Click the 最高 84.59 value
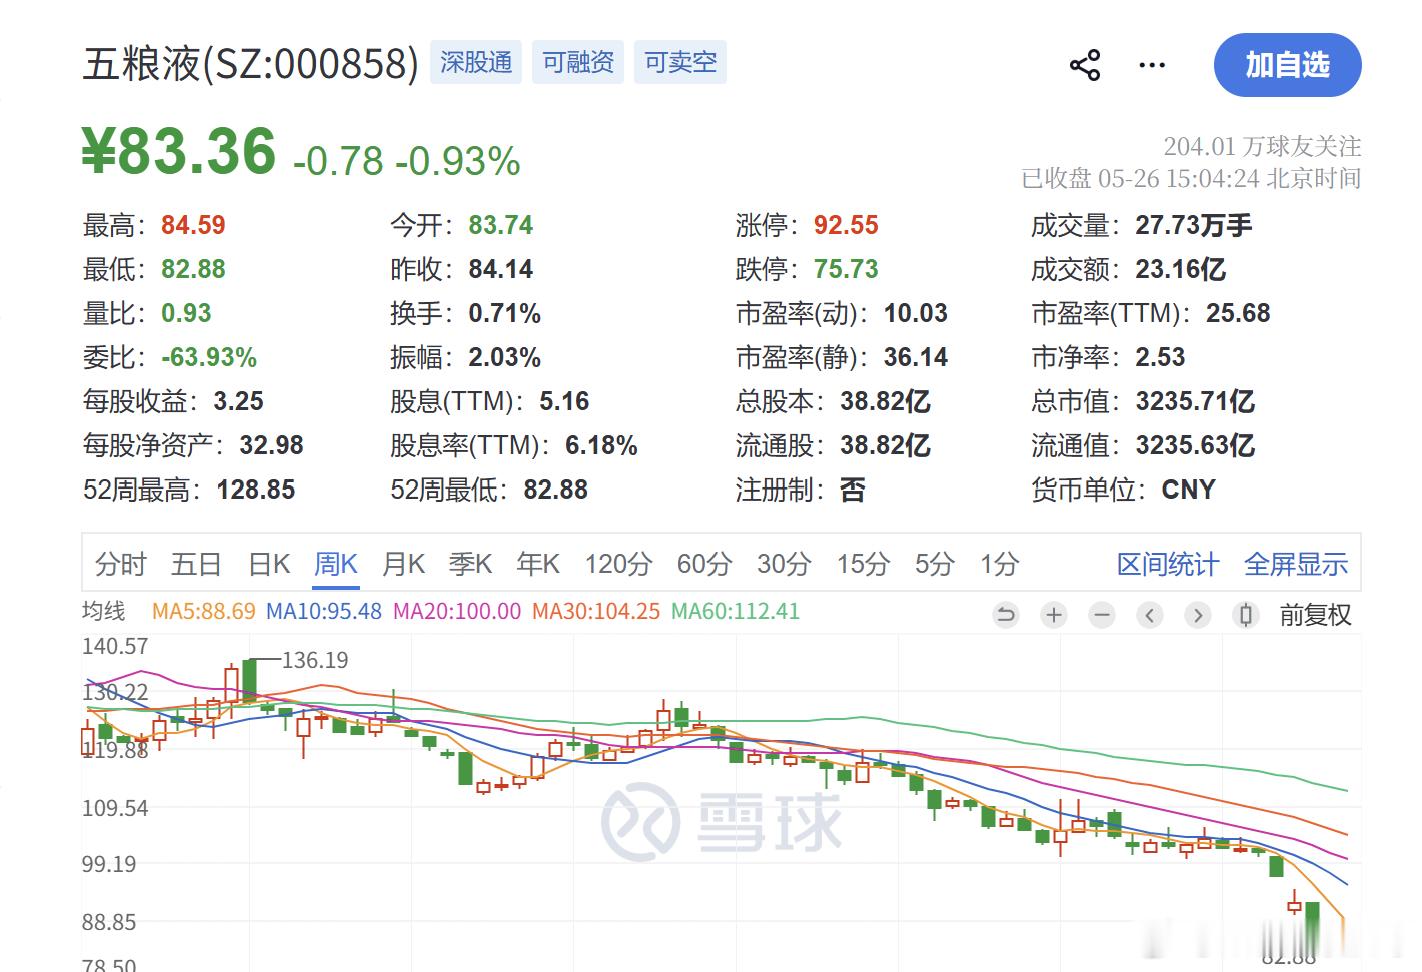The width and height of the screenshot is (1422, 972). click(x=193, y=225)
